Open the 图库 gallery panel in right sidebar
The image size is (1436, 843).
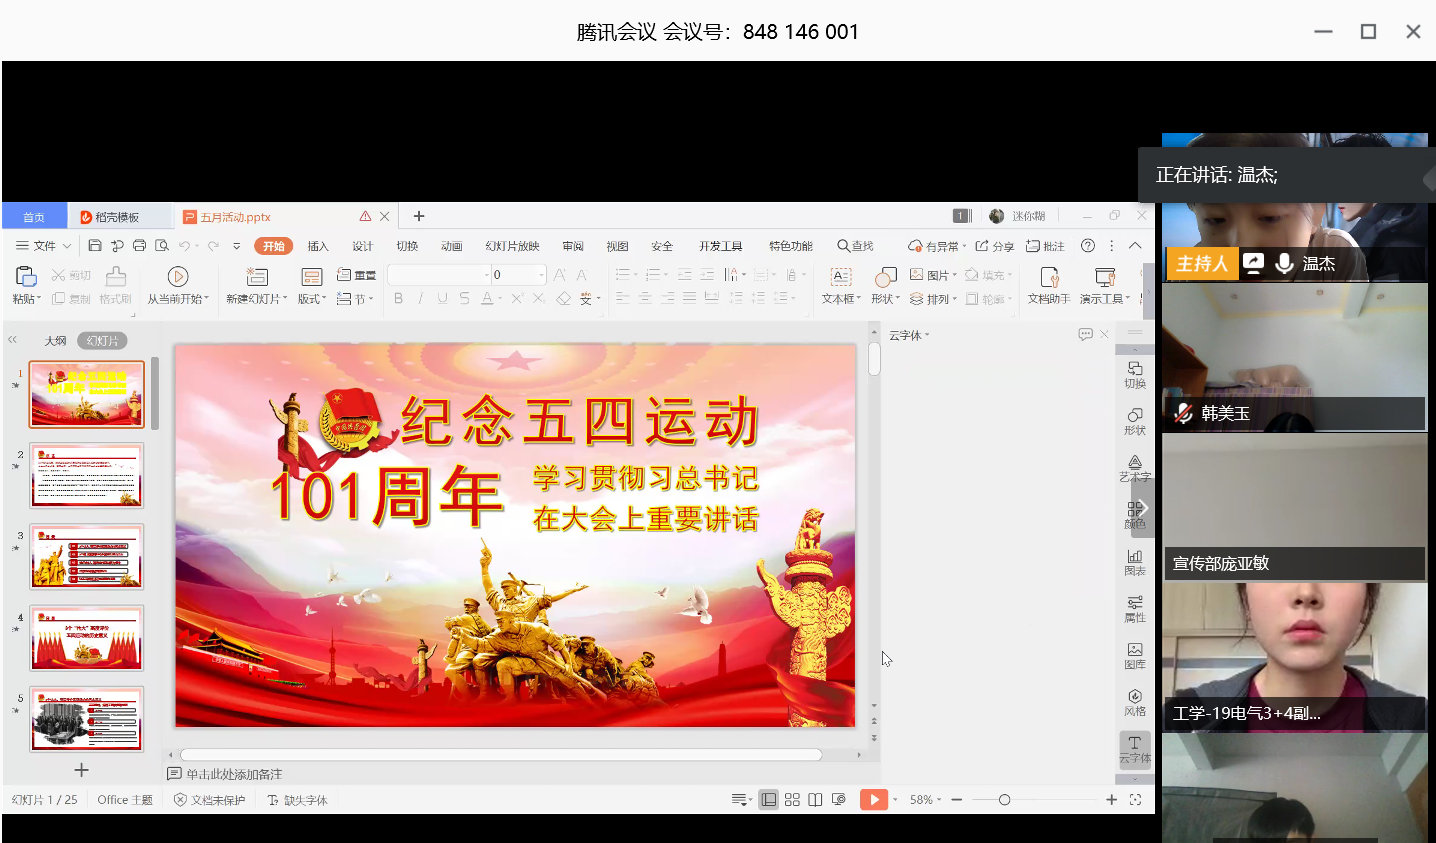coord(1135,656)
